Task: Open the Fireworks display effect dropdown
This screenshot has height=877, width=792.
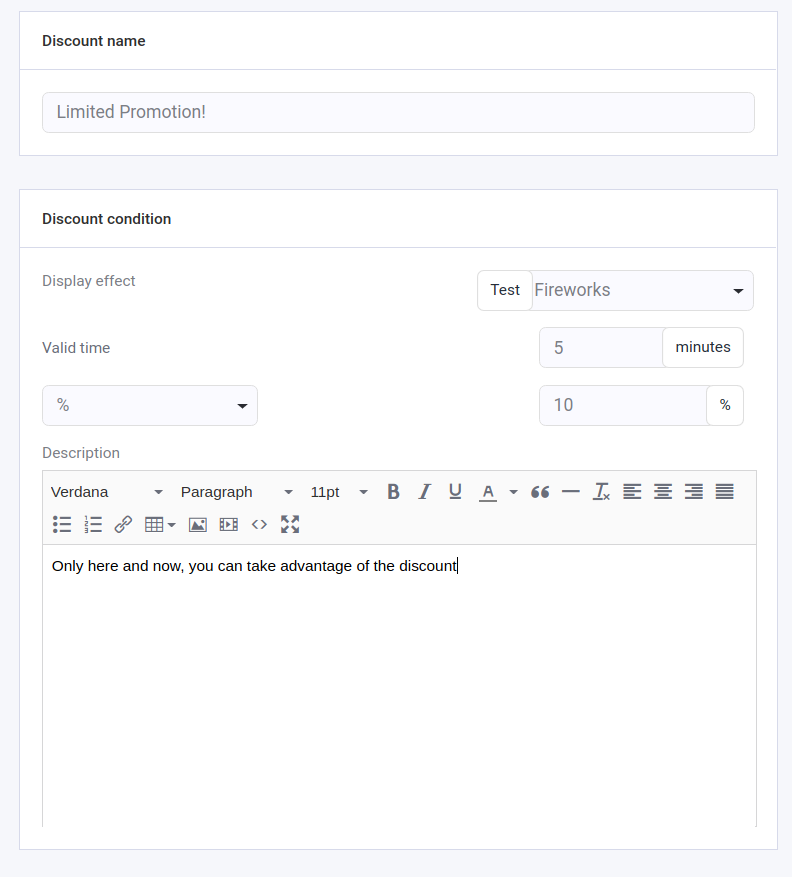Action: (x=642, y=291)
